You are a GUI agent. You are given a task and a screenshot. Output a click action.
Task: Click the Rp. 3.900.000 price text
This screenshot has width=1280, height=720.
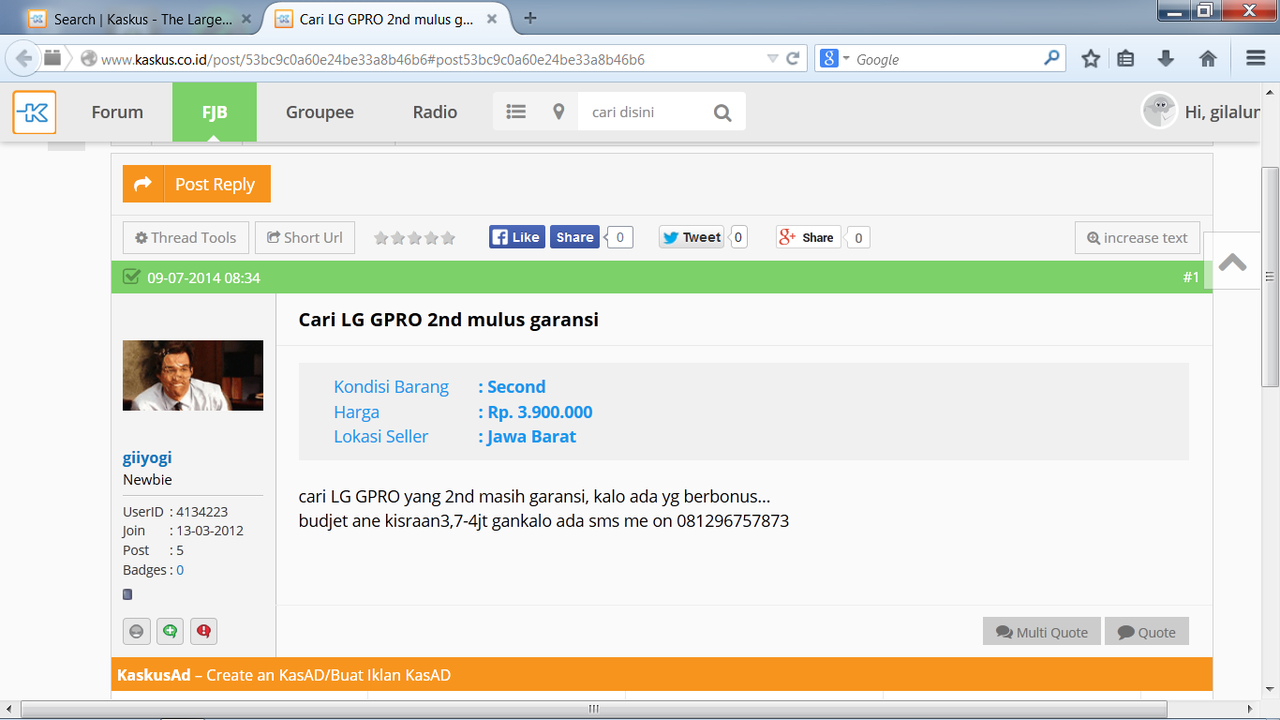click(540, 412)
